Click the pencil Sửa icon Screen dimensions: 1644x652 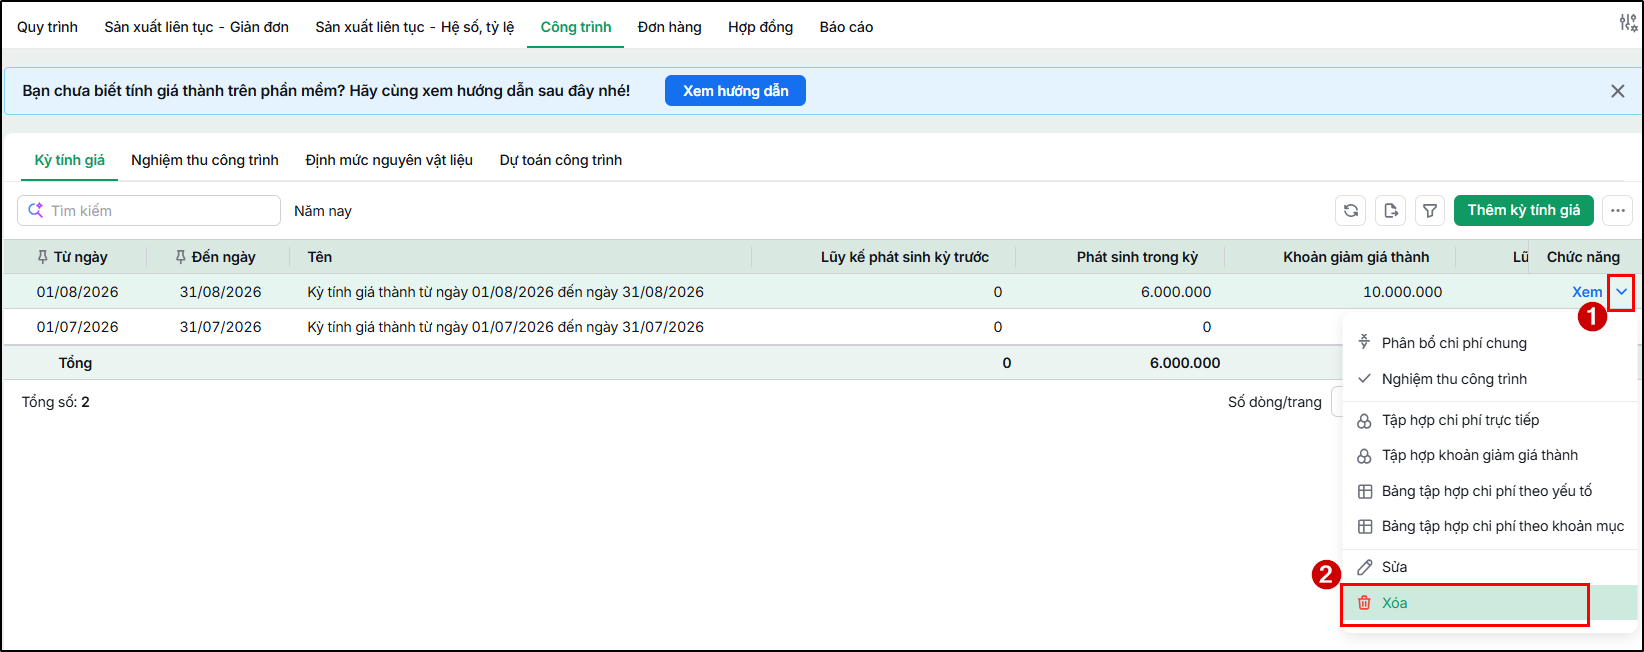[x=1364, y=567]
